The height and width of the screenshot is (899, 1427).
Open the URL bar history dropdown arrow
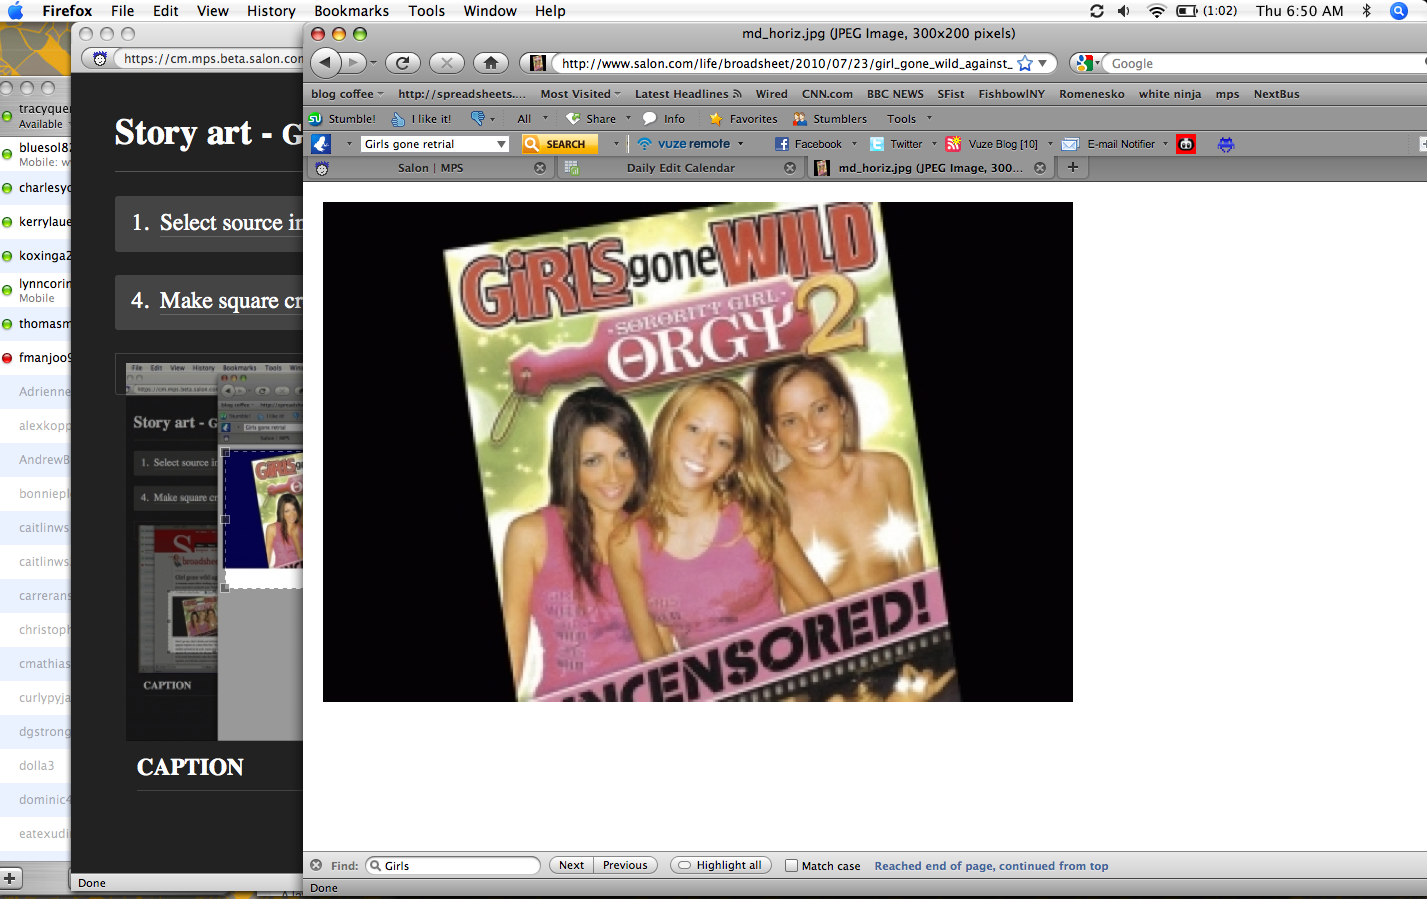(1042, 63)
